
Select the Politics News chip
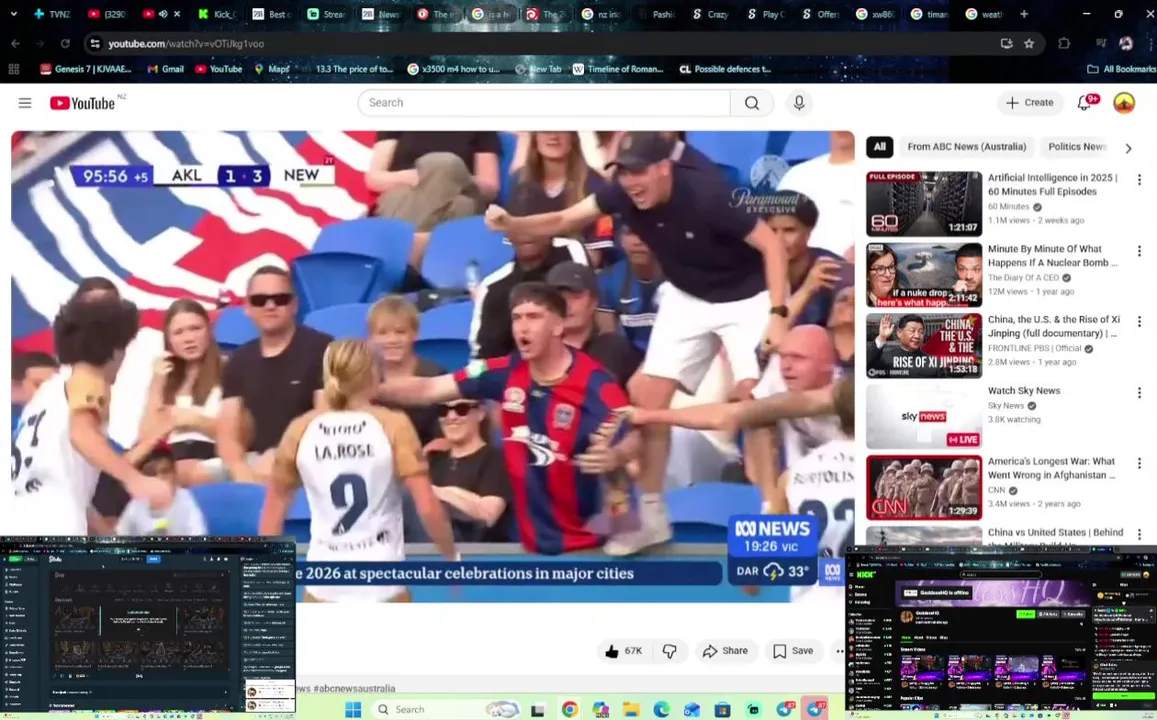tap(1077, 147)
